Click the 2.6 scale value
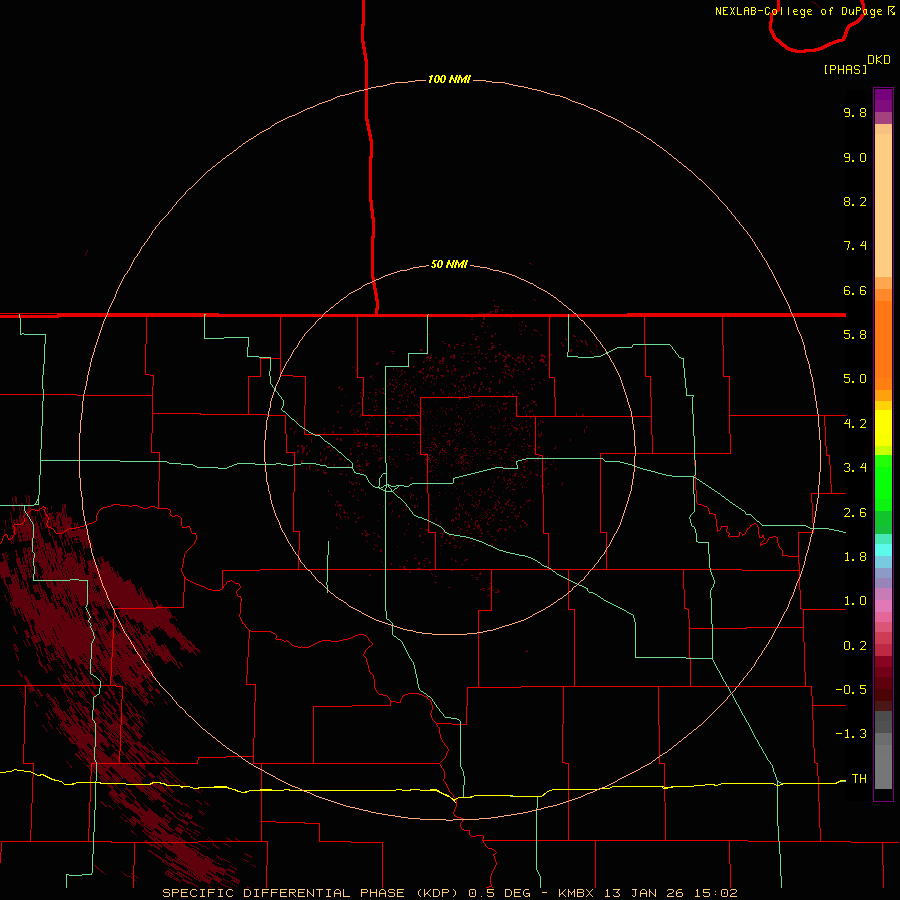Image resolution: width=900 pixels, height=900 pixels. tap(855, 513)
